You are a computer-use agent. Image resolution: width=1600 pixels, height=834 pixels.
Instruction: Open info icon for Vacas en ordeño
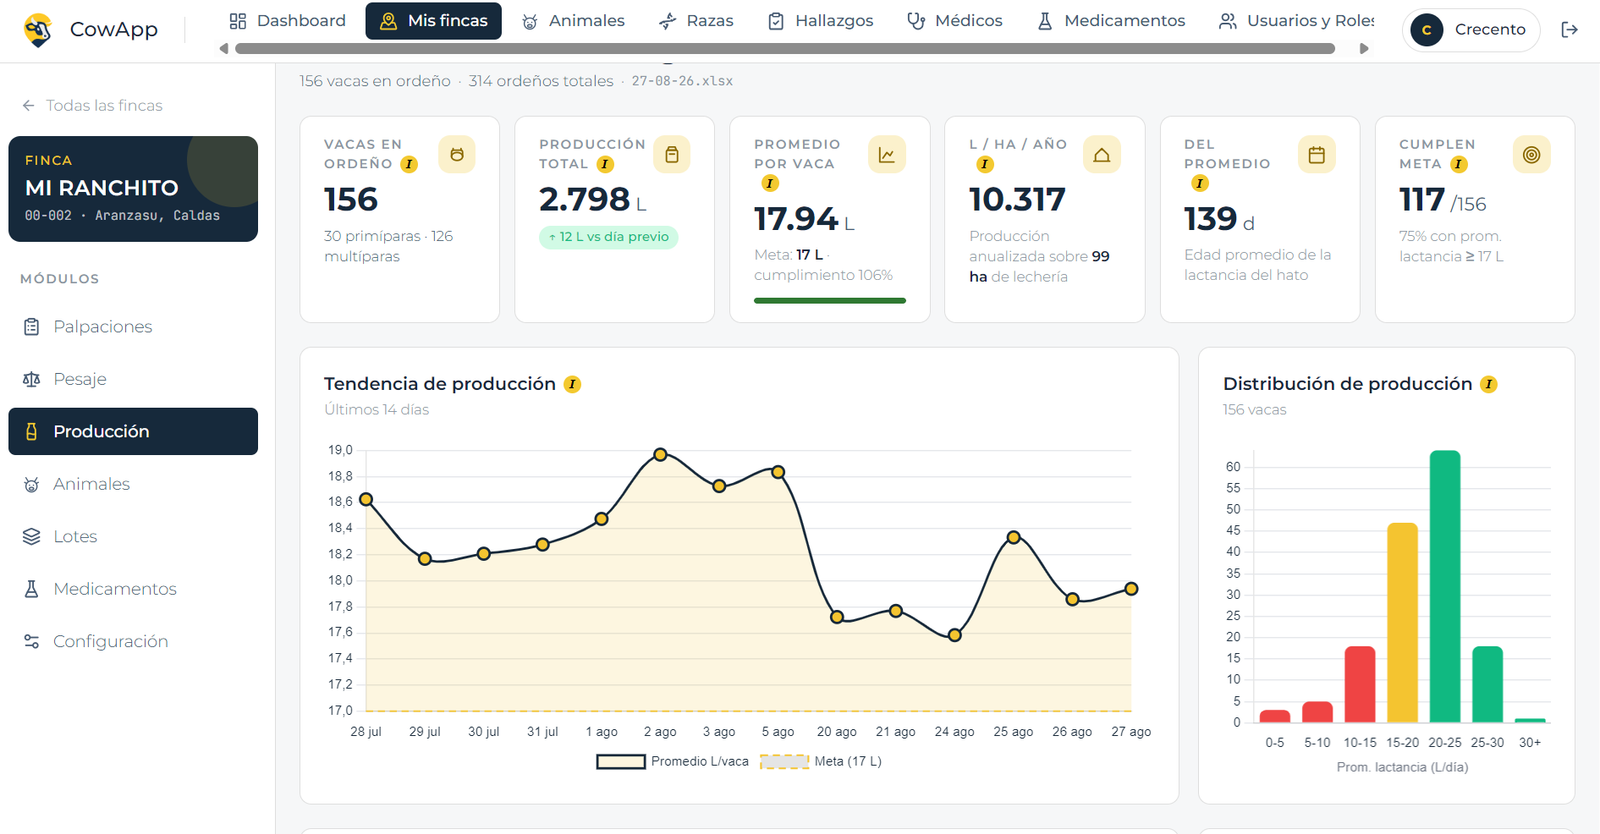(409, 164)
